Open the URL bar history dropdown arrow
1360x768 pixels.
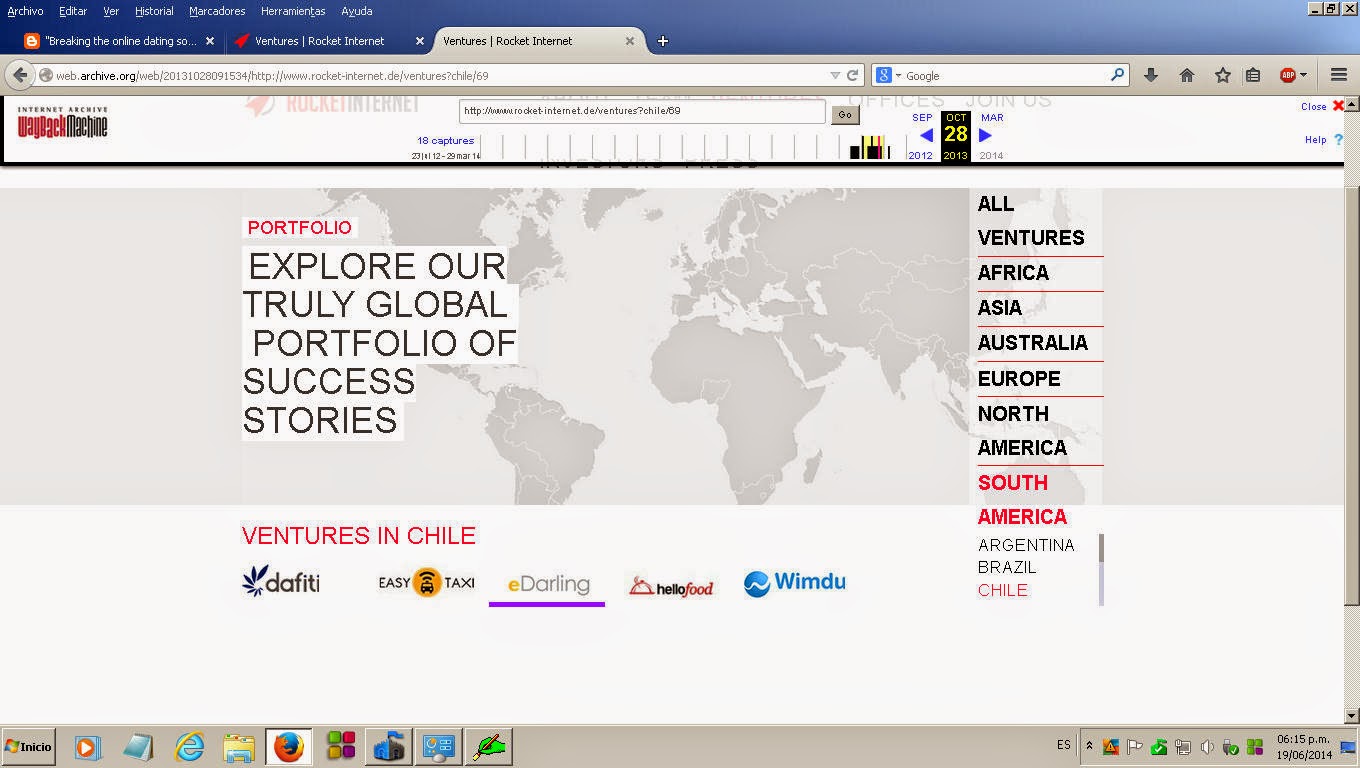pyautogui.click(x=835, y=75)
